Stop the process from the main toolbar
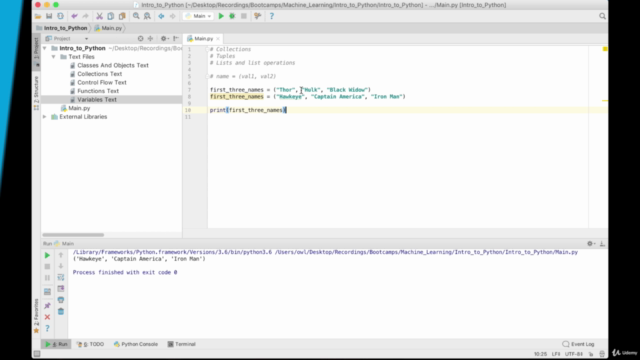The height and width of the screenshot is (360, 640). point(244,16)
